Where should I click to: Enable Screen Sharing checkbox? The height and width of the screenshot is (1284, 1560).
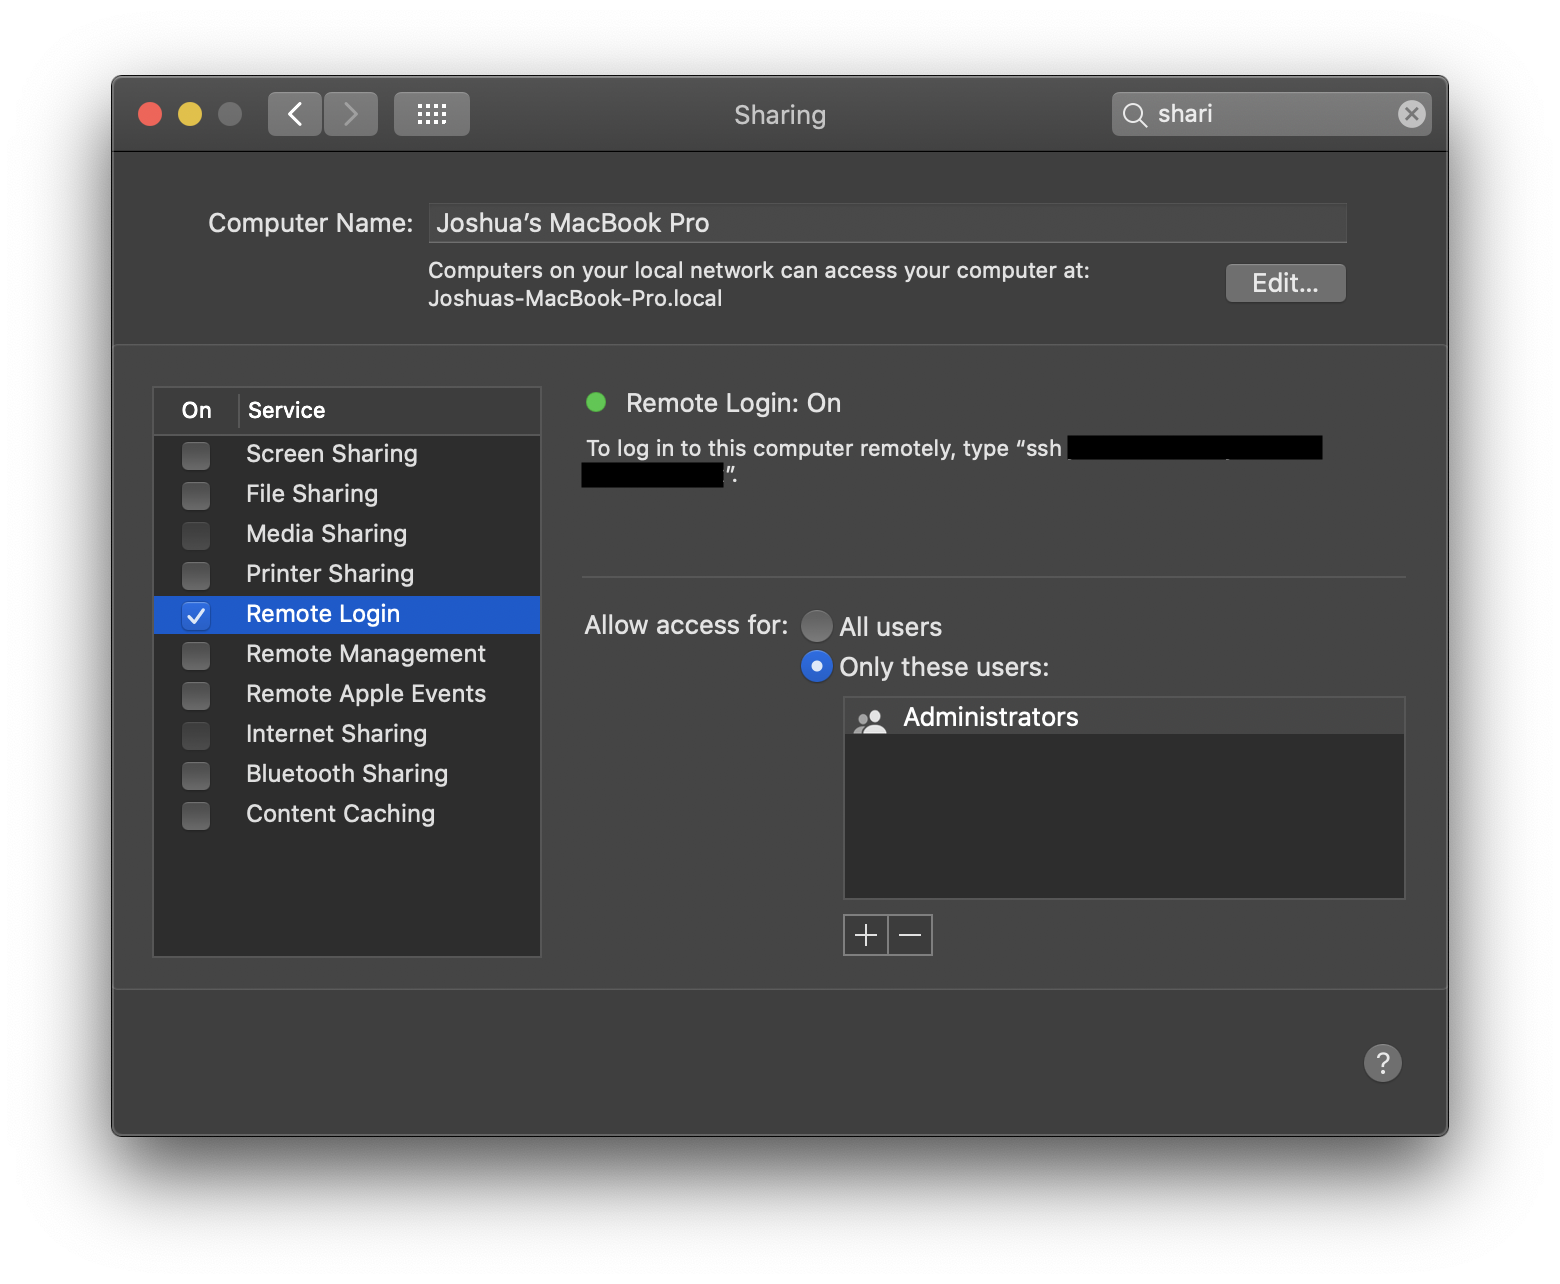tap(196, 455)
